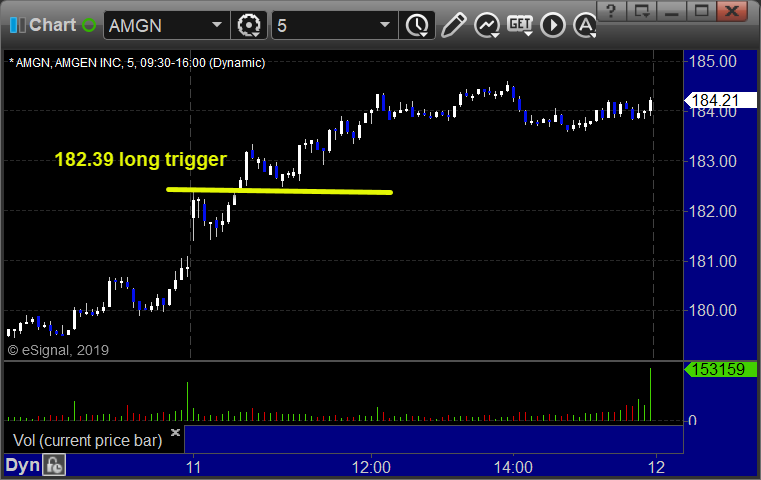Select the AMGN, AMGEN INC chart title text

(137, 63)
